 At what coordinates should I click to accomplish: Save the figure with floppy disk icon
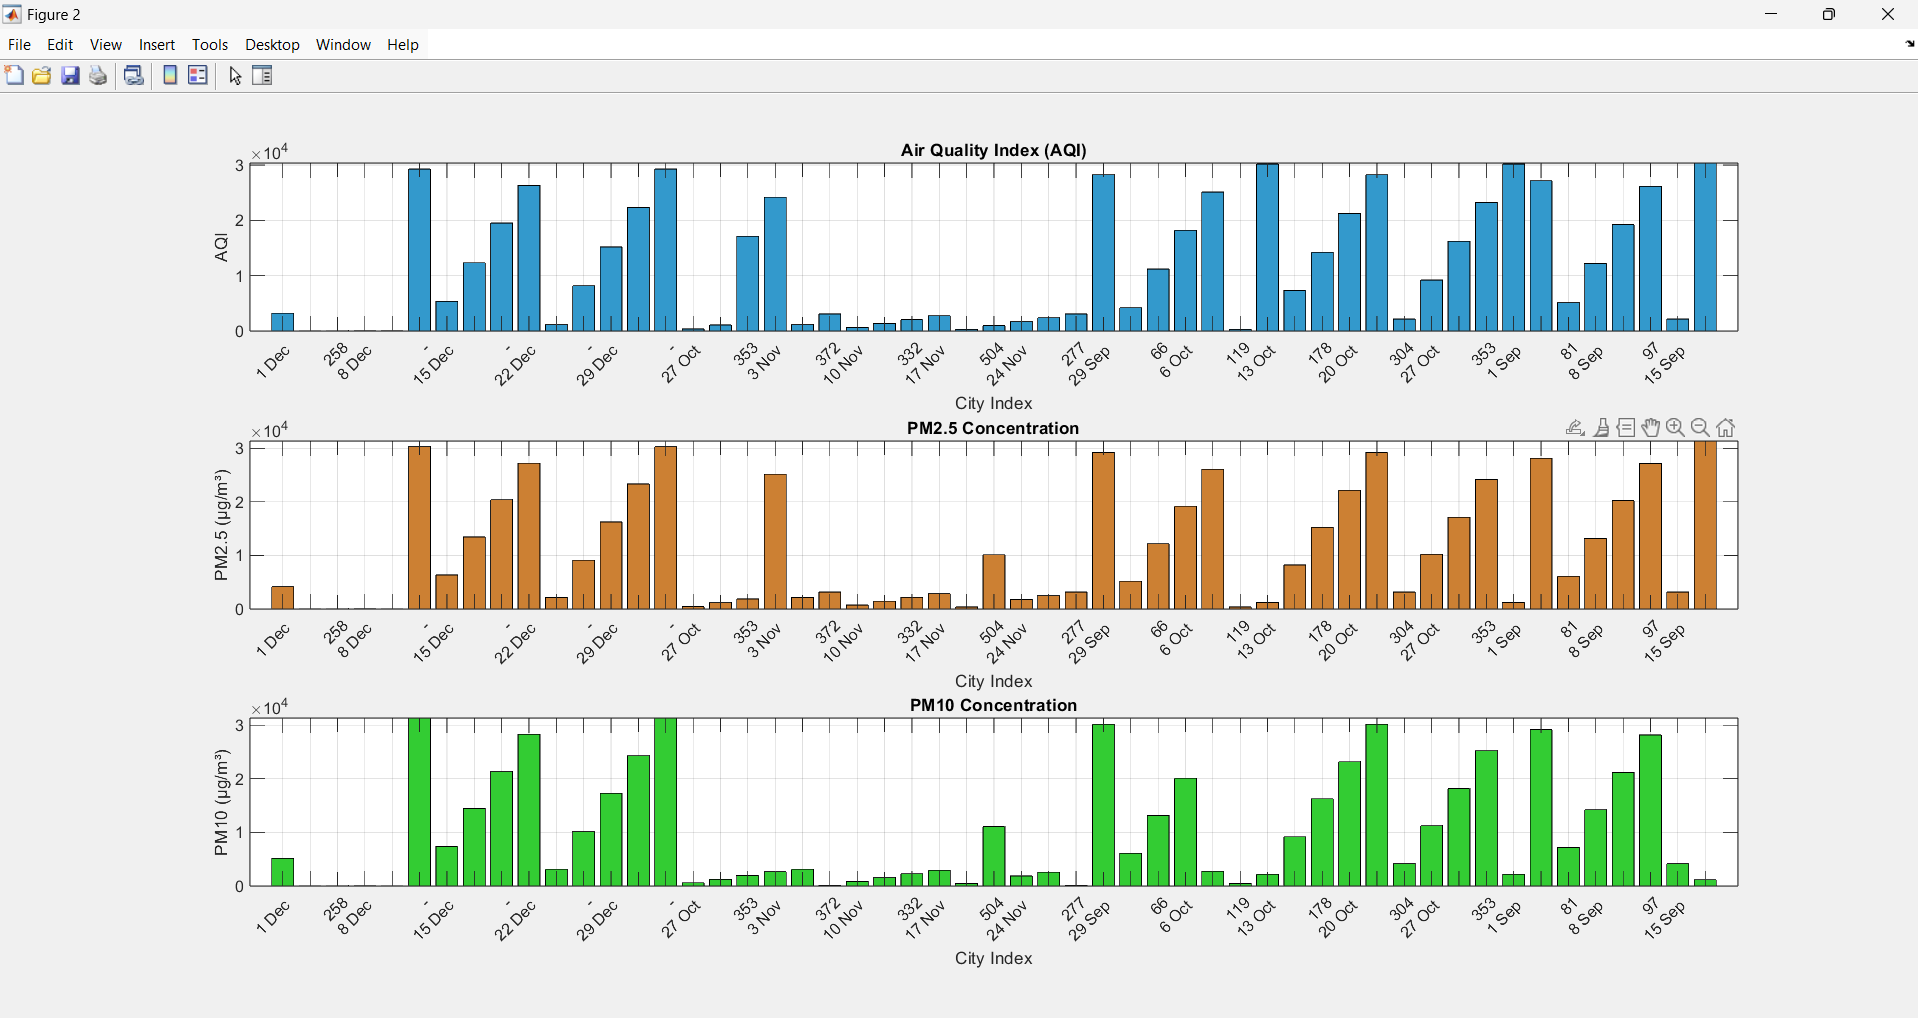70,76
